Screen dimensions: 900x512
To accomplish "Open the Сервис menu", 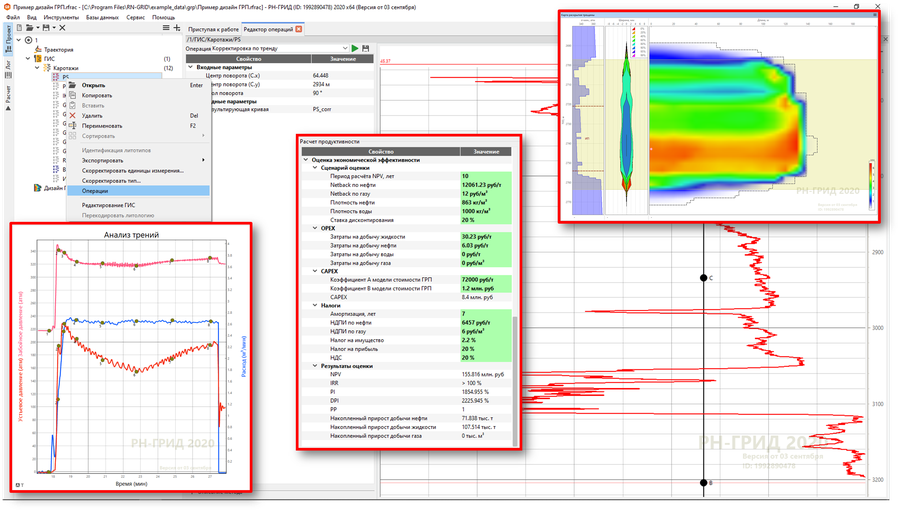I will click(x=135, y=17).
